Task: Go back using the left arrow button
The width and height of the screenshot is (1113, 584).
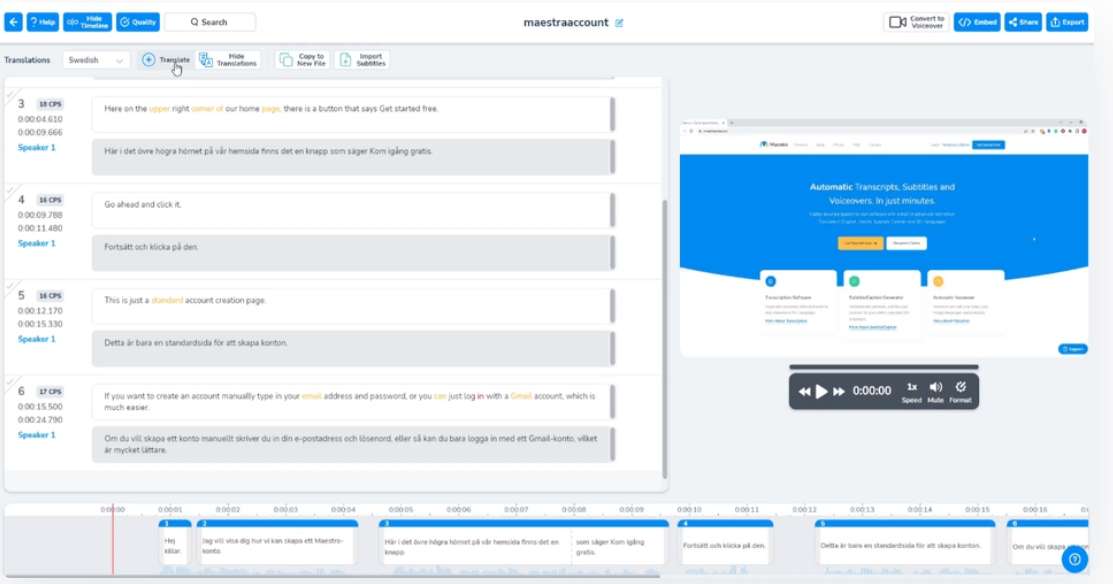Action: click(x=13, y=22)
